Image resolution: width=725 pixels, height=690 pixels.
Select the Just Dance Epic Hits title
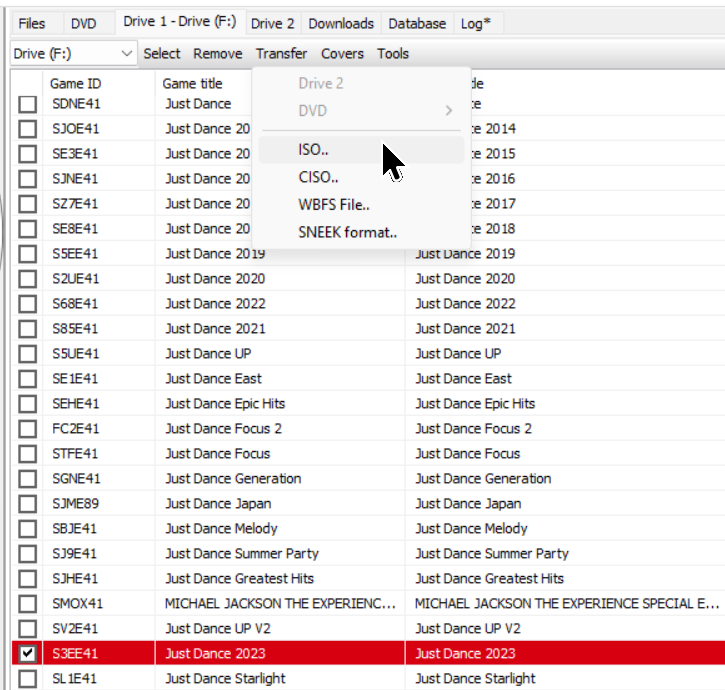point(225,404)
